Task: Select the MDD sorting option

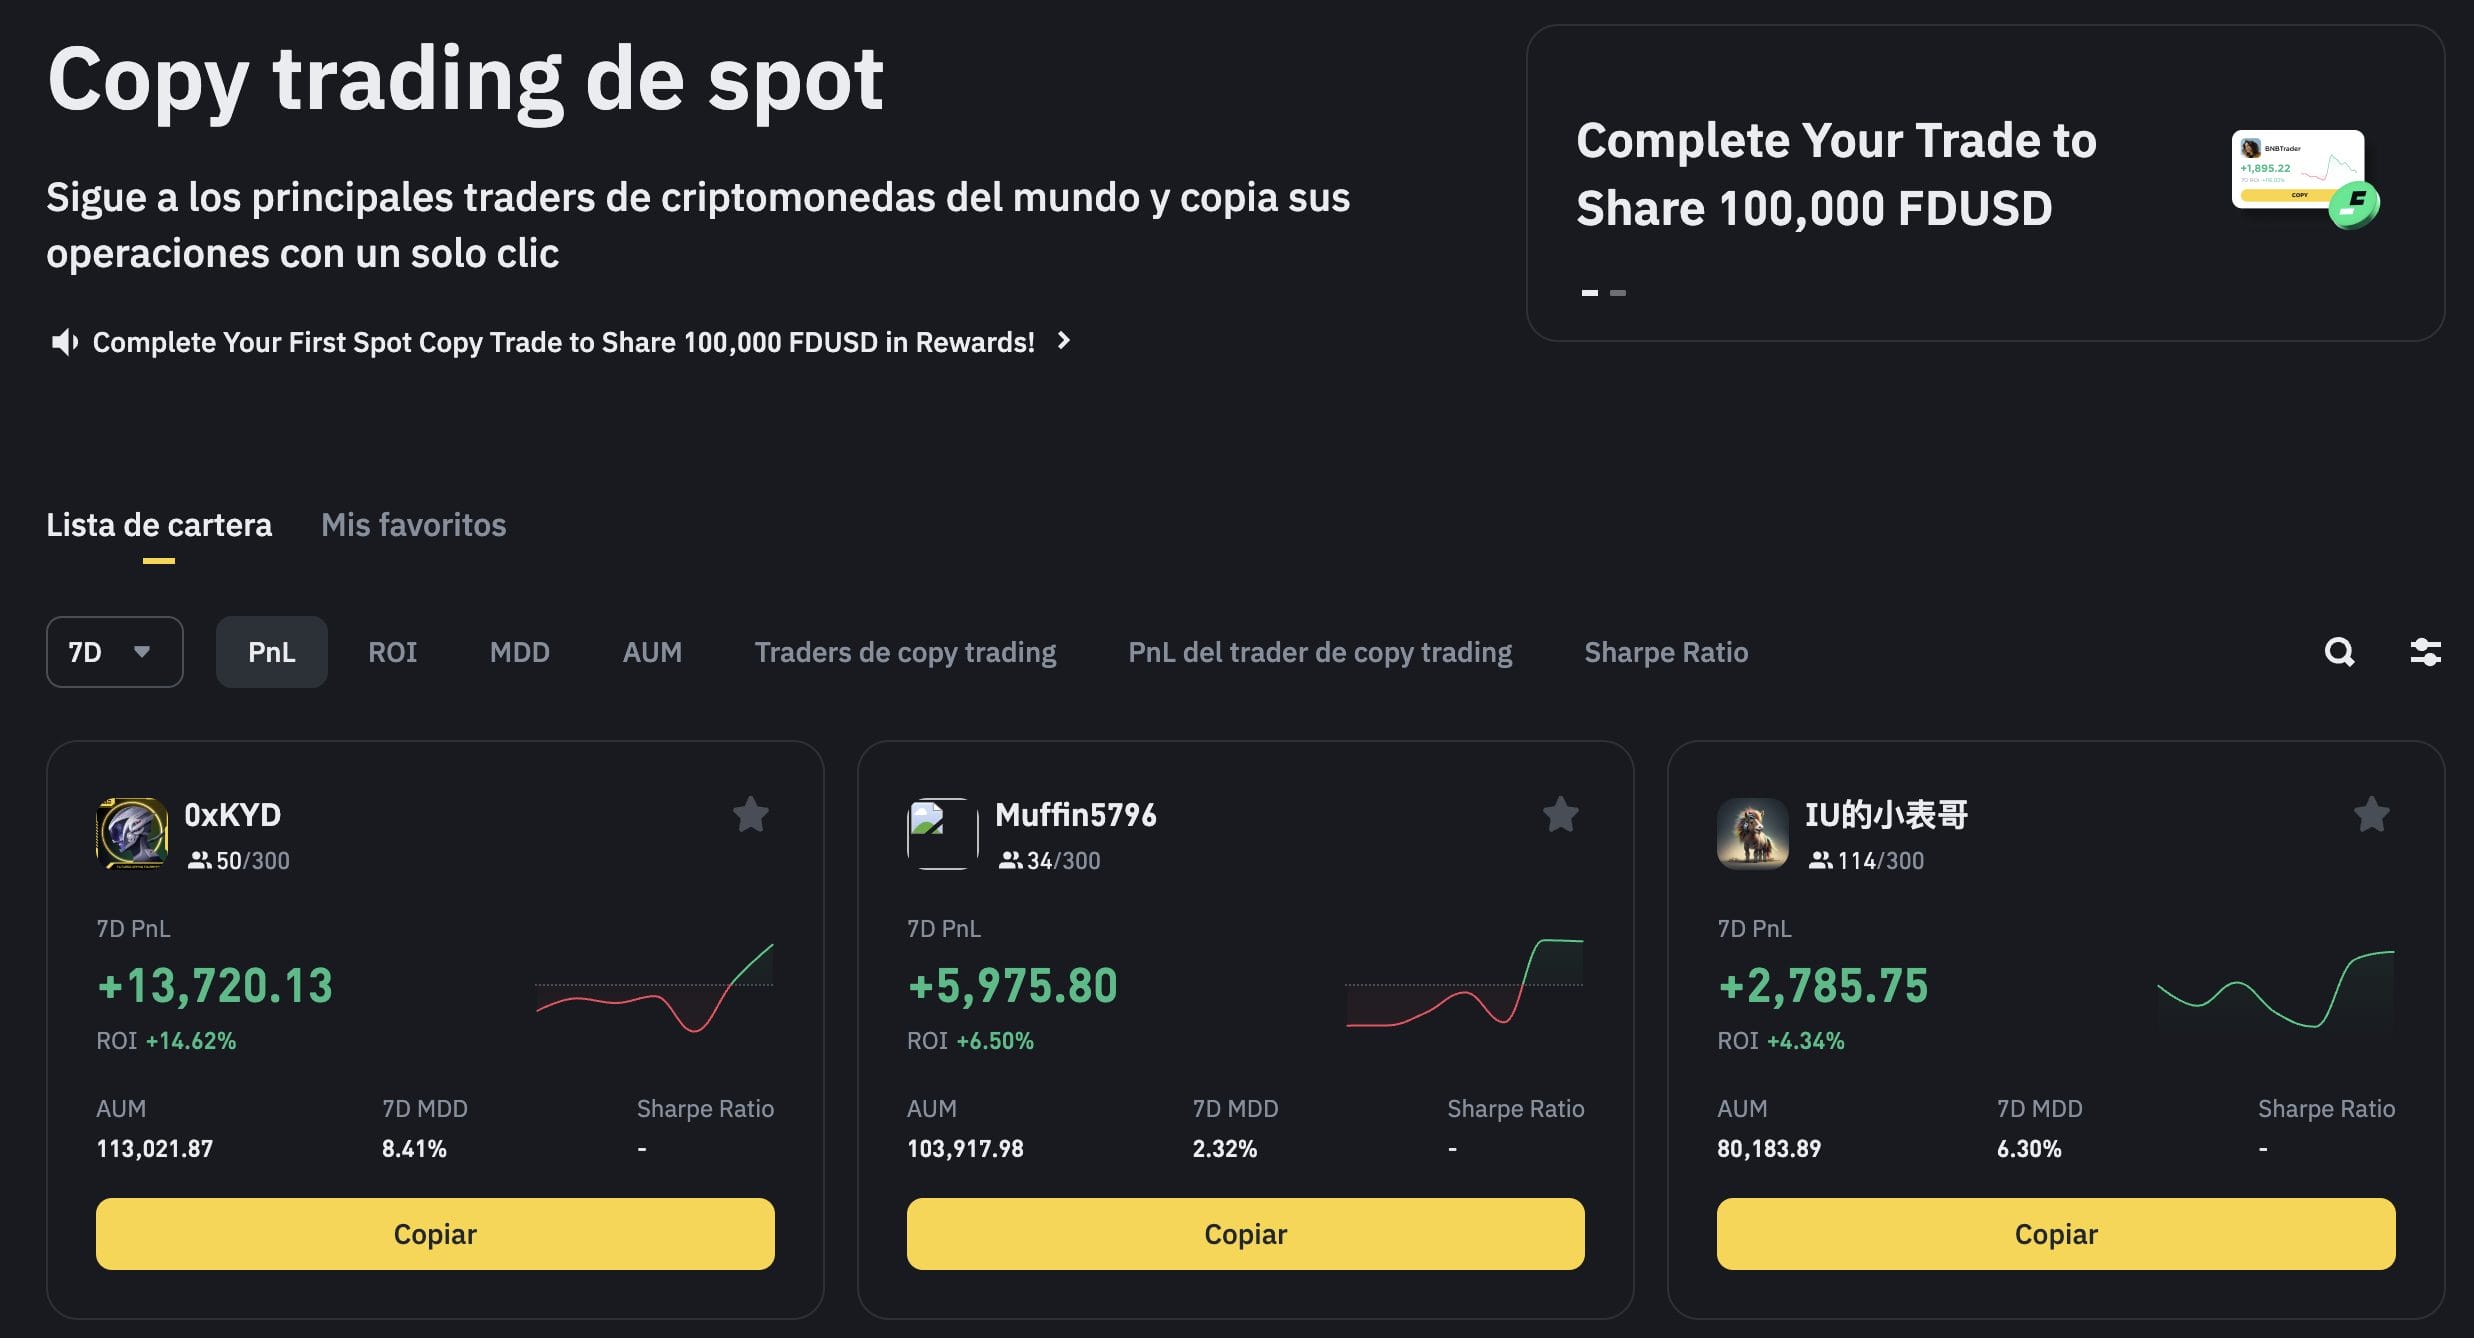Action: click(519, 652)
